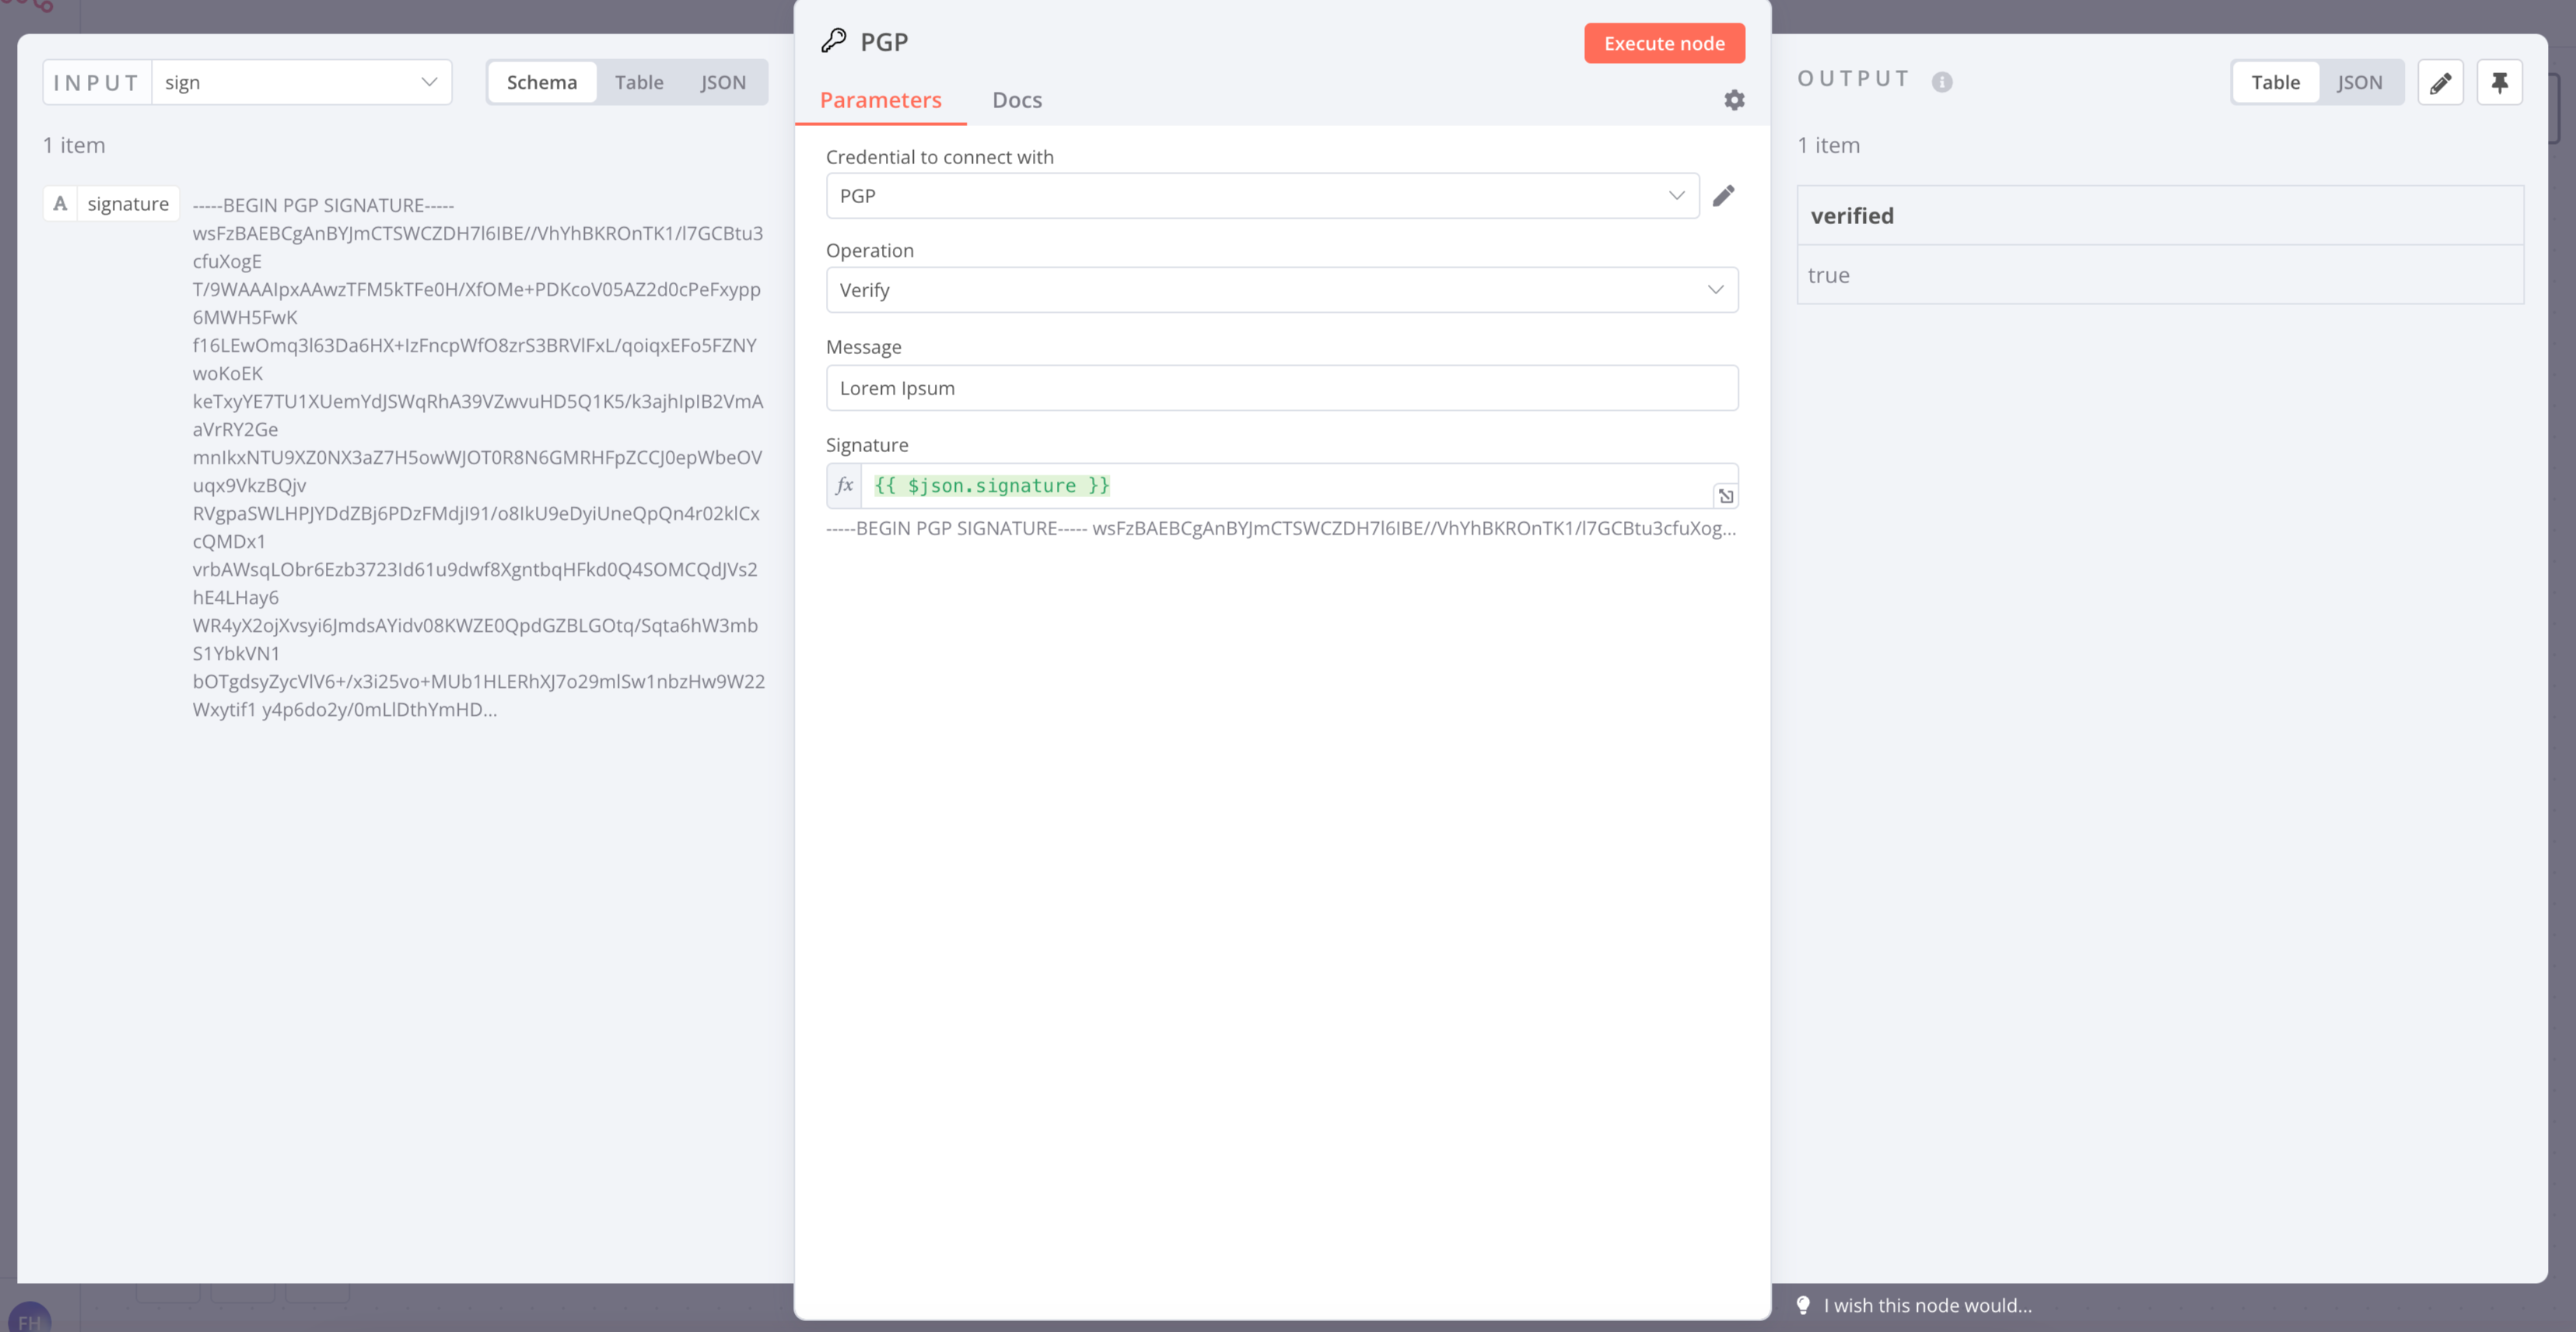Open node settings gear icon
This screenshot has width=2576, height=1332.
coord(1734,100)
